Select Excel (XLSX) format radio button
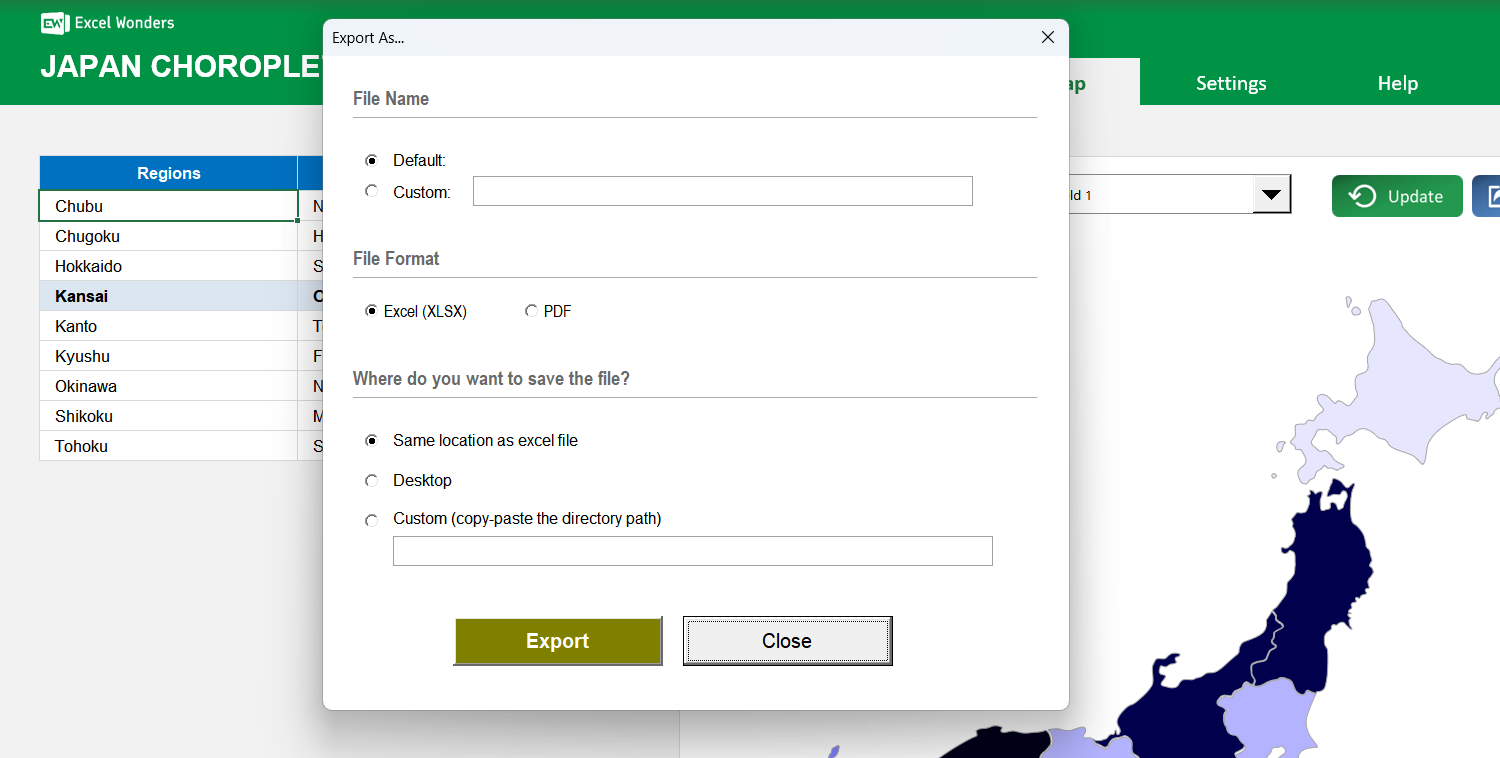The width and height of the screenshot is (1500, 758). coord(372,311)
